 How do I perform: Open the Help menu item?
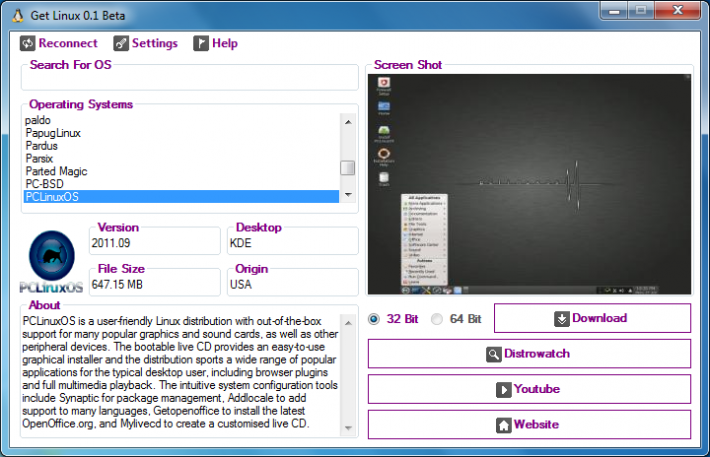tap(216, 43)
